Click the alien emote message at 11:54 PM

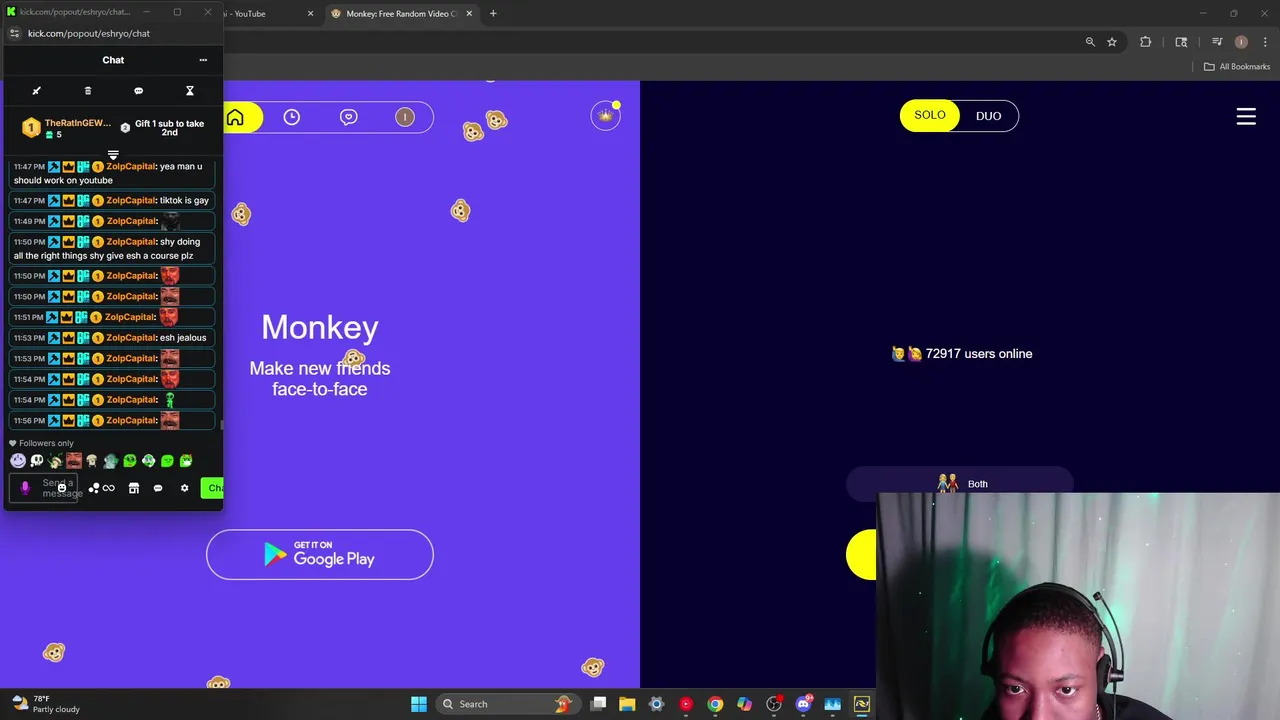tap(112, 400)
